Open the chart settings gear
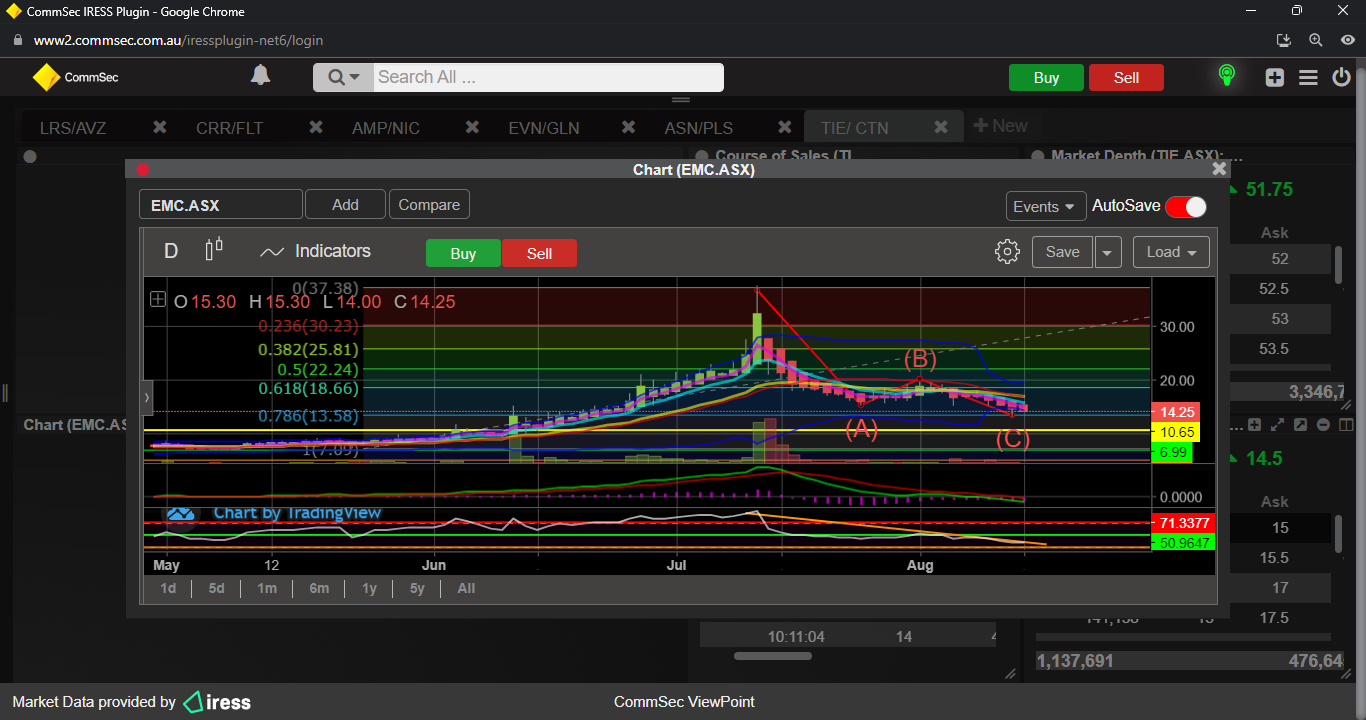Screen dimensions: 1366x720 click(x=1007, y=252)
